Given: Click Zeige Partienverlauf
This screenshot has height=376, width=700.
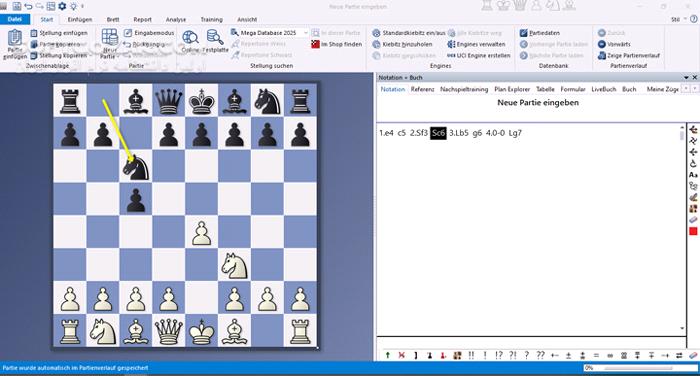Looking at the screenshot, I should pos(629,55).
